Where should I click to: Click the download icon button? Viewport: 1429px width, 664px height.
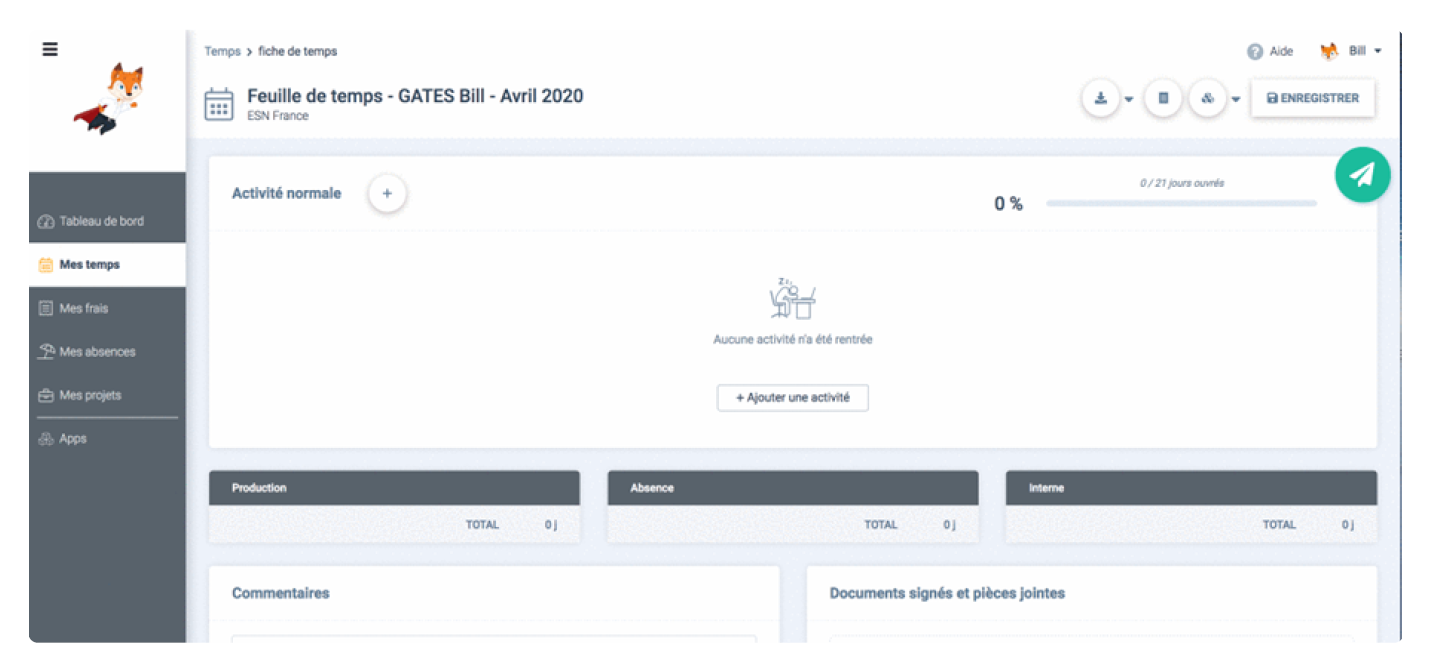point(1100,98)
